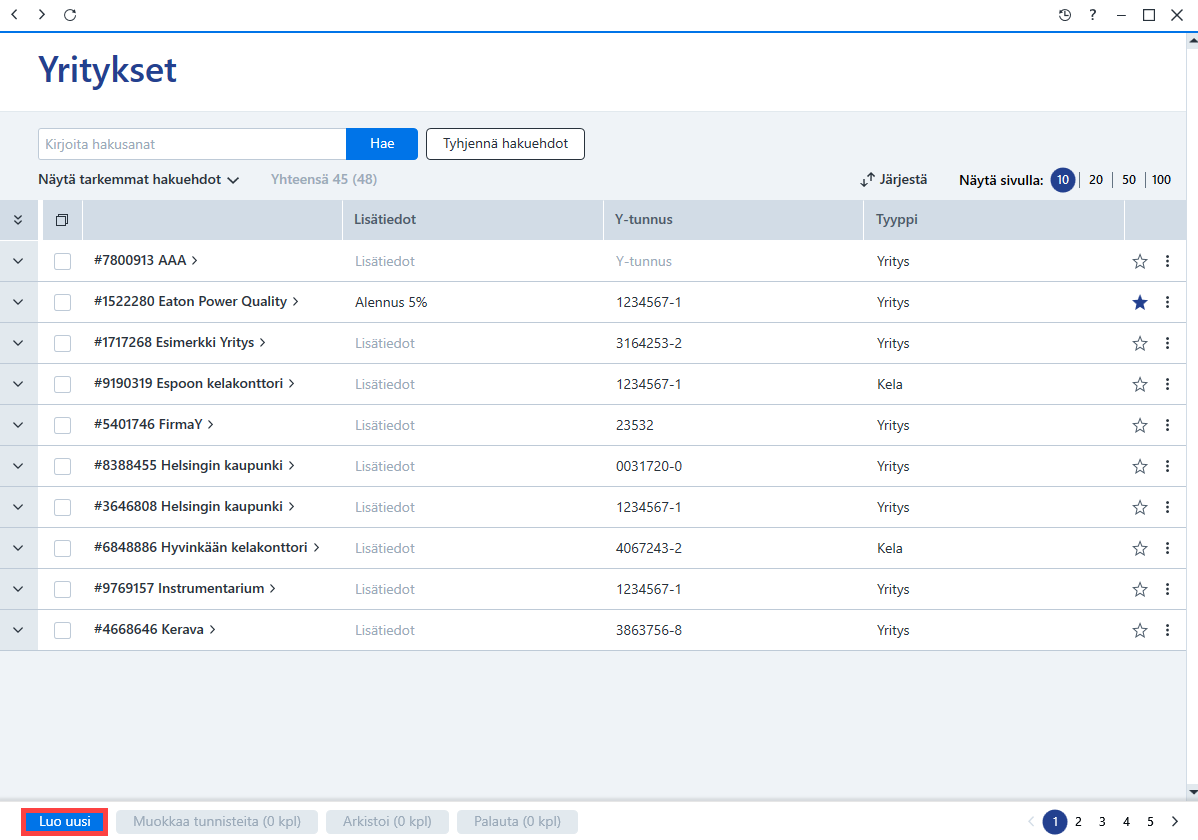Unfavorite Eaton Power Quality filled star

point(1139,303)
